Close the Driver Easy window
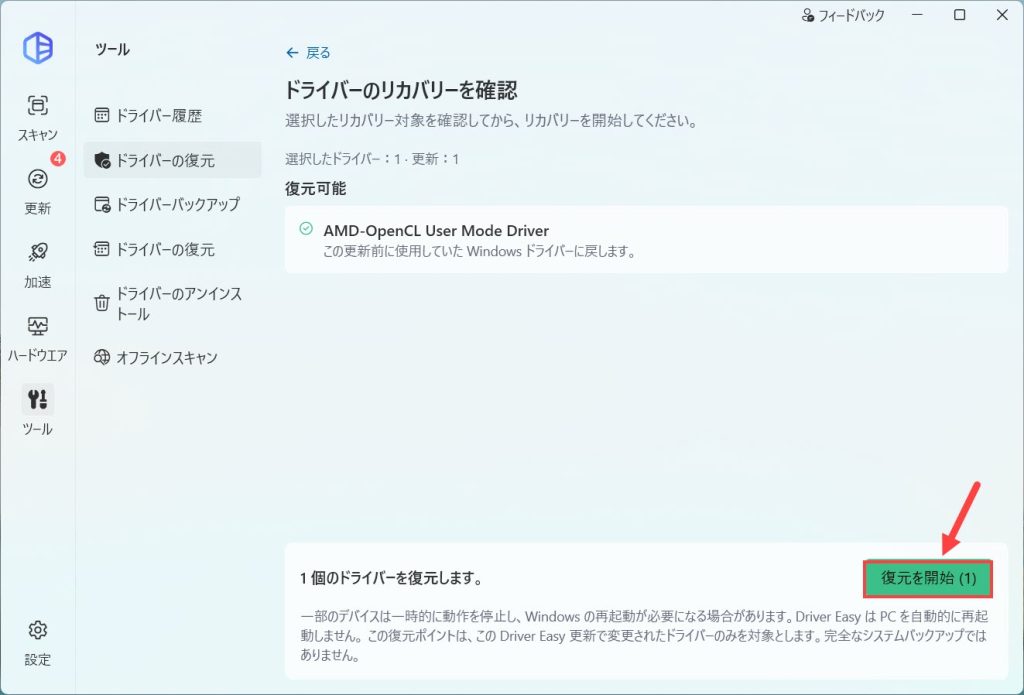The width and height of the screenshot is (1024, 695). point(1002,15)
